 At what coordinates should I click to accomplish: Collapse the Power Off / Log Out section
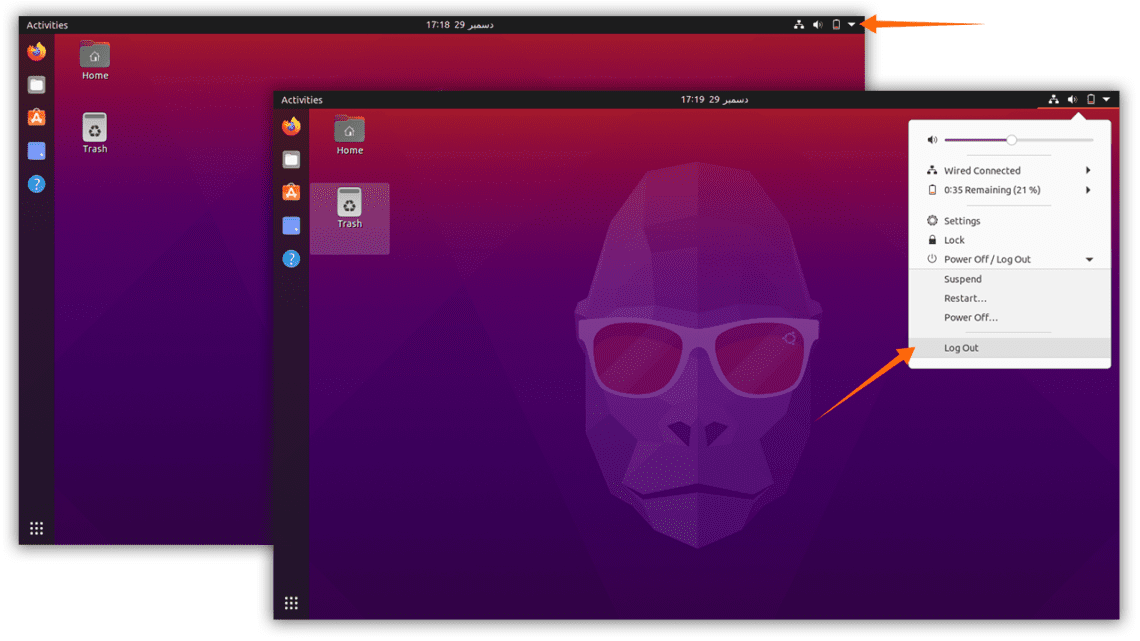click(x=1089, y=259)
